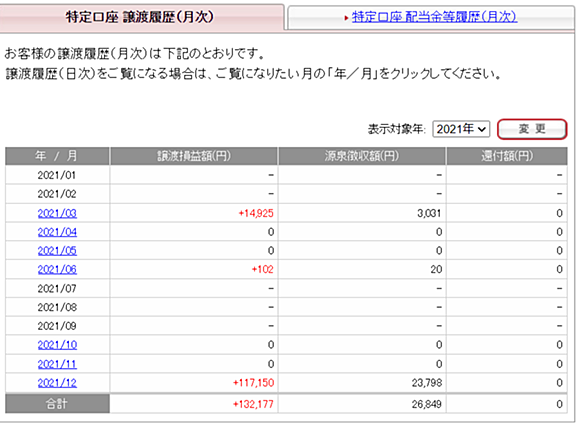This screenshot has height=426, width=586.
Task: Open the 表示対象年 2021年 dropdown
Action: [461, 129]
